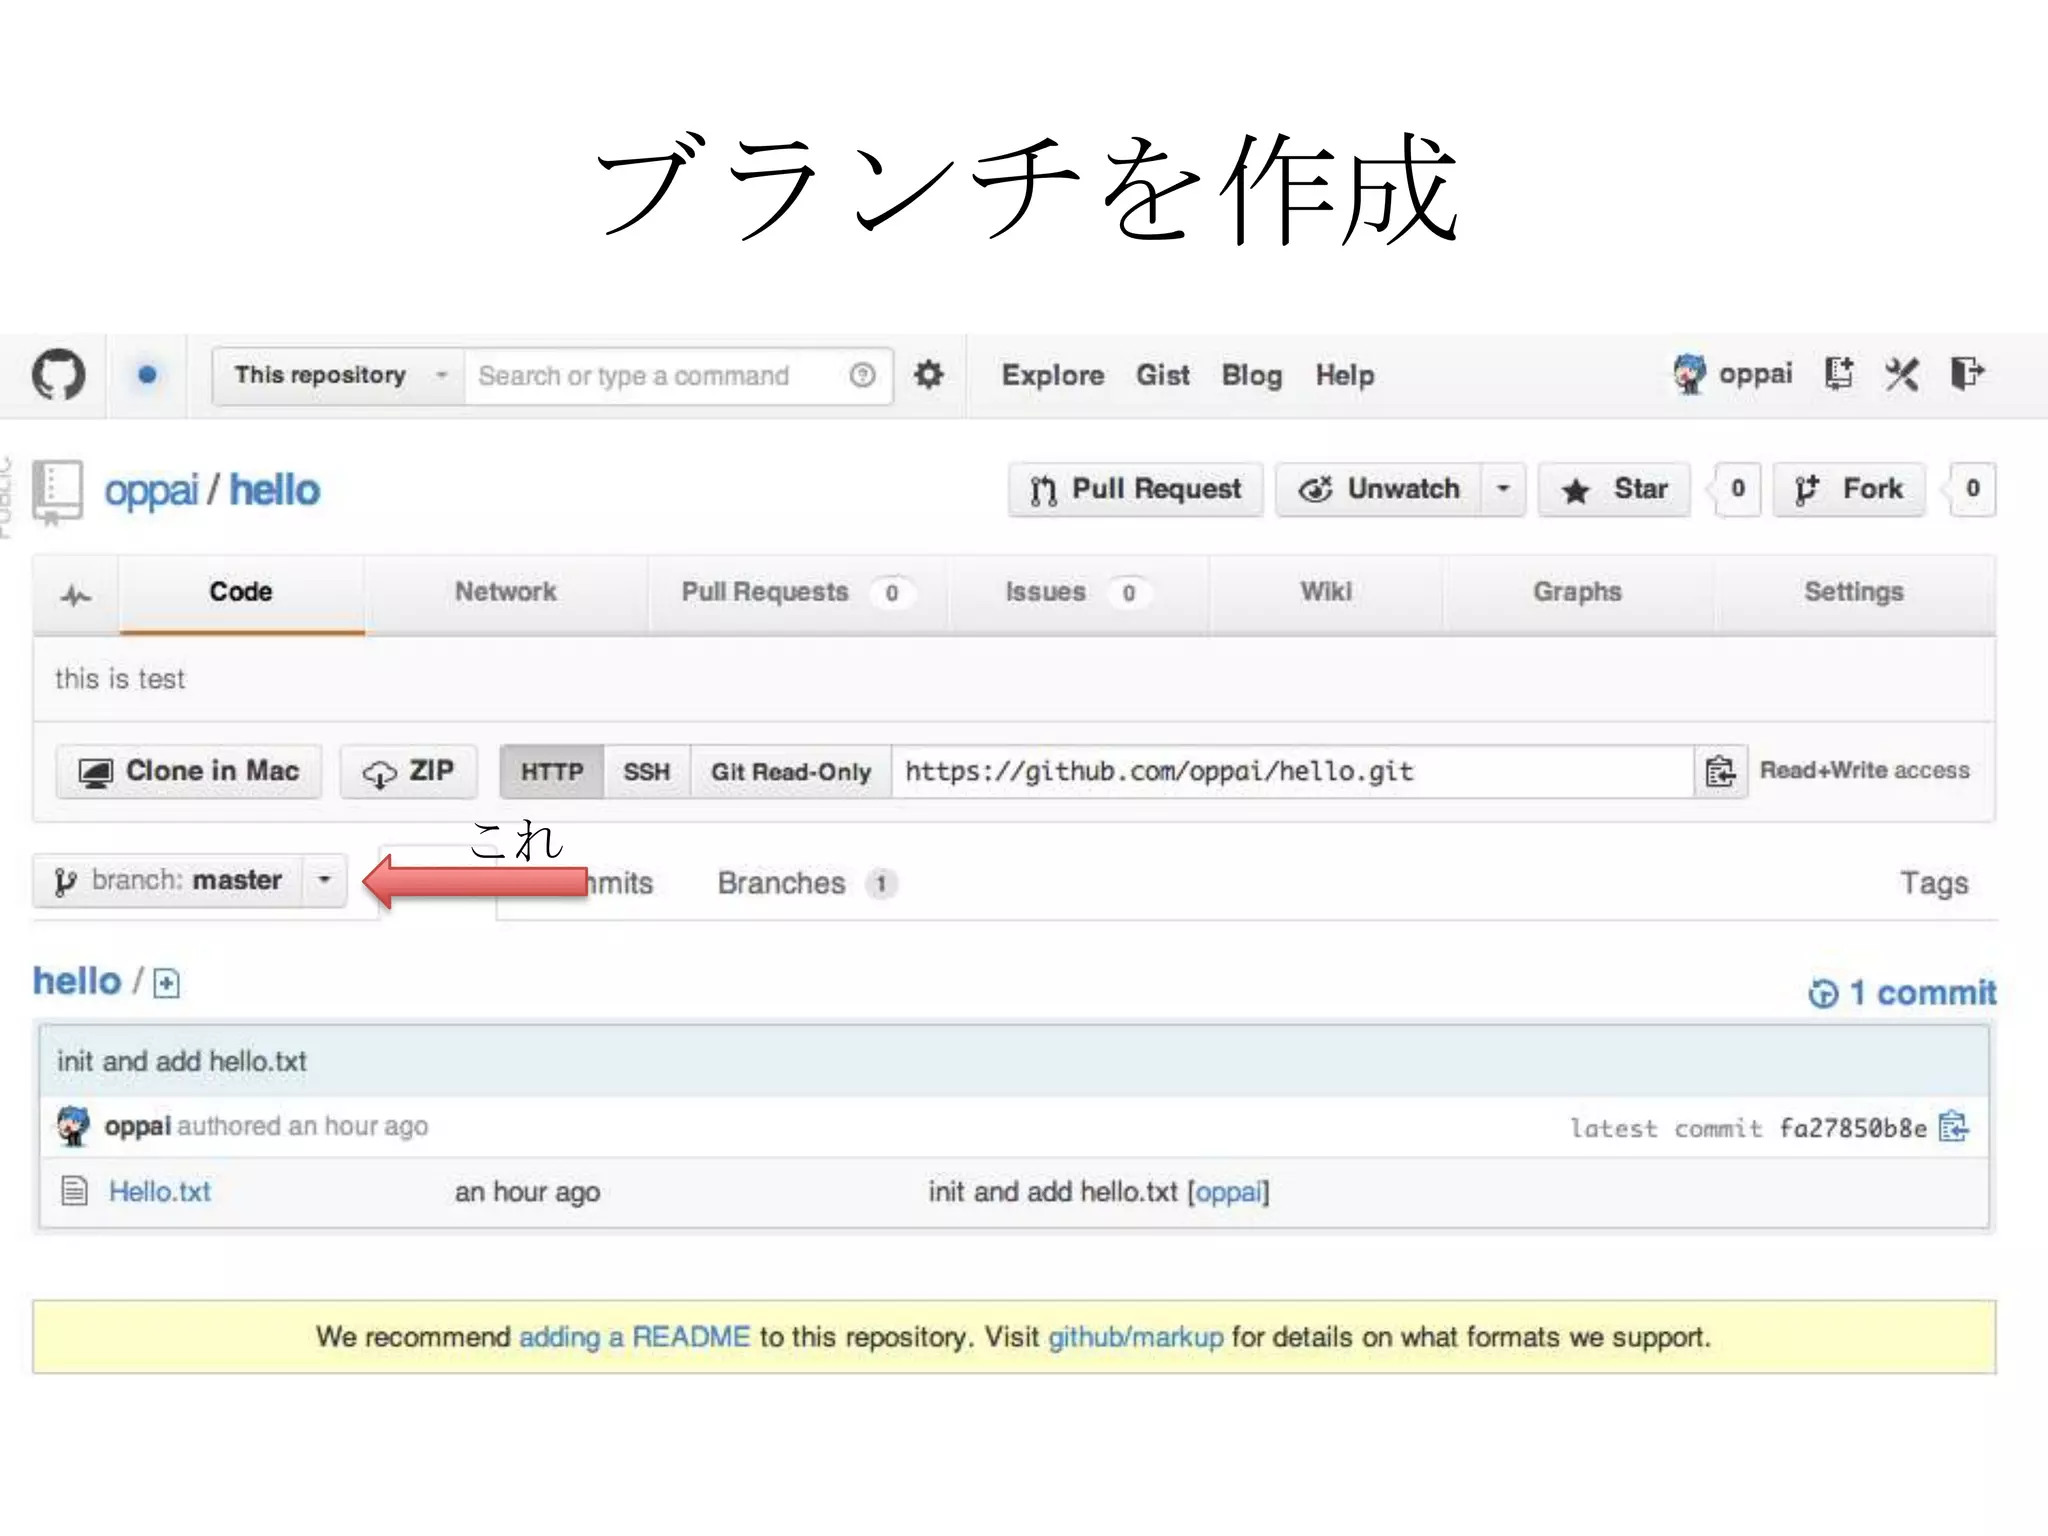Open the branch: master dropdown
The width and height of the screenshot is (2048, 1536).
click(190, 881)
